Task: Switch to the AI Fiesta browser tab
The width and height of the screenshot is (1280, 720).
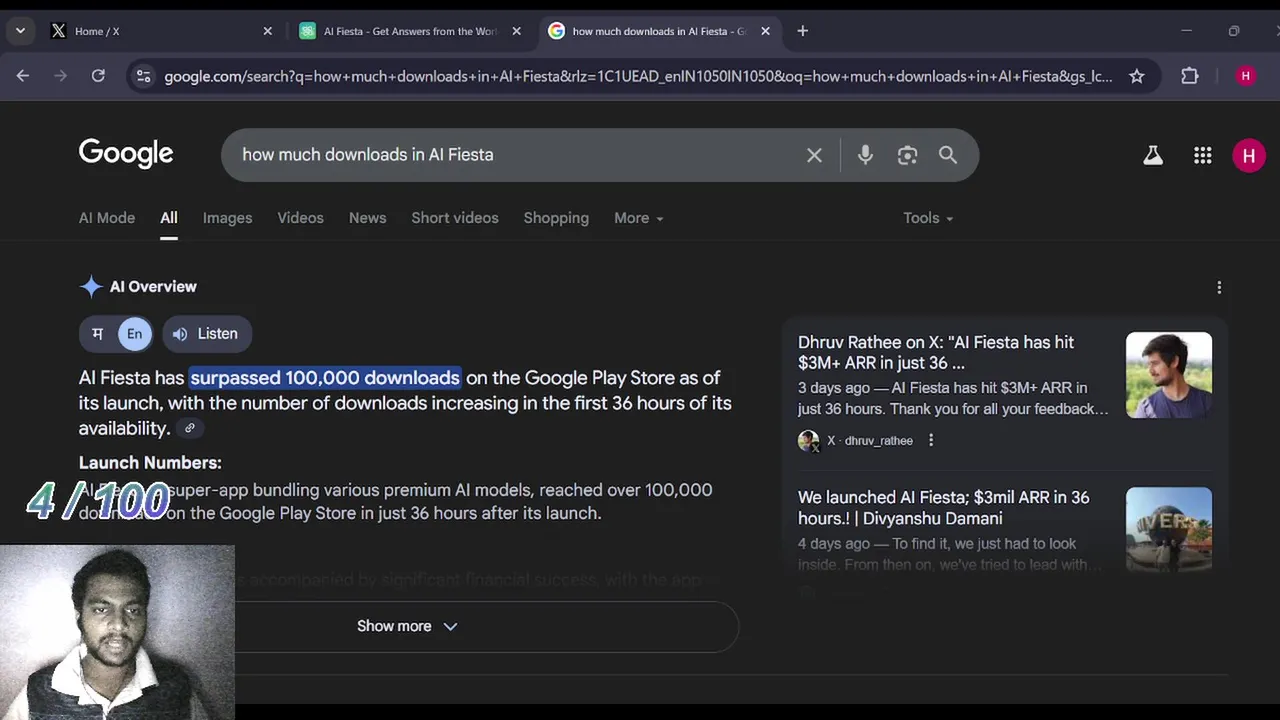Action: click(410, 31)
